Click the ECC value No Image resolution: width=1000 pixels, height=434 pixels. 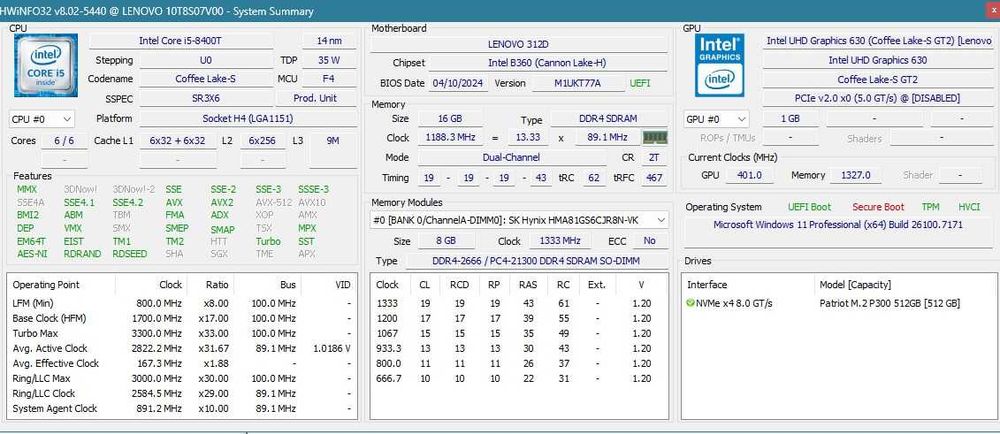649,242
